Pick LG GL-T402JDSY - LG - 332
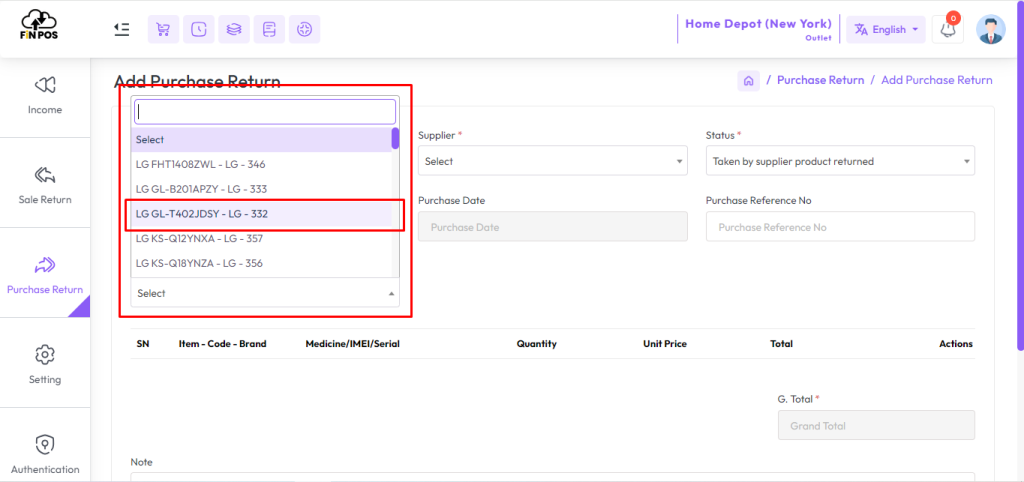This screenshot has width=1024, height=482. click(x=261, y=214)
